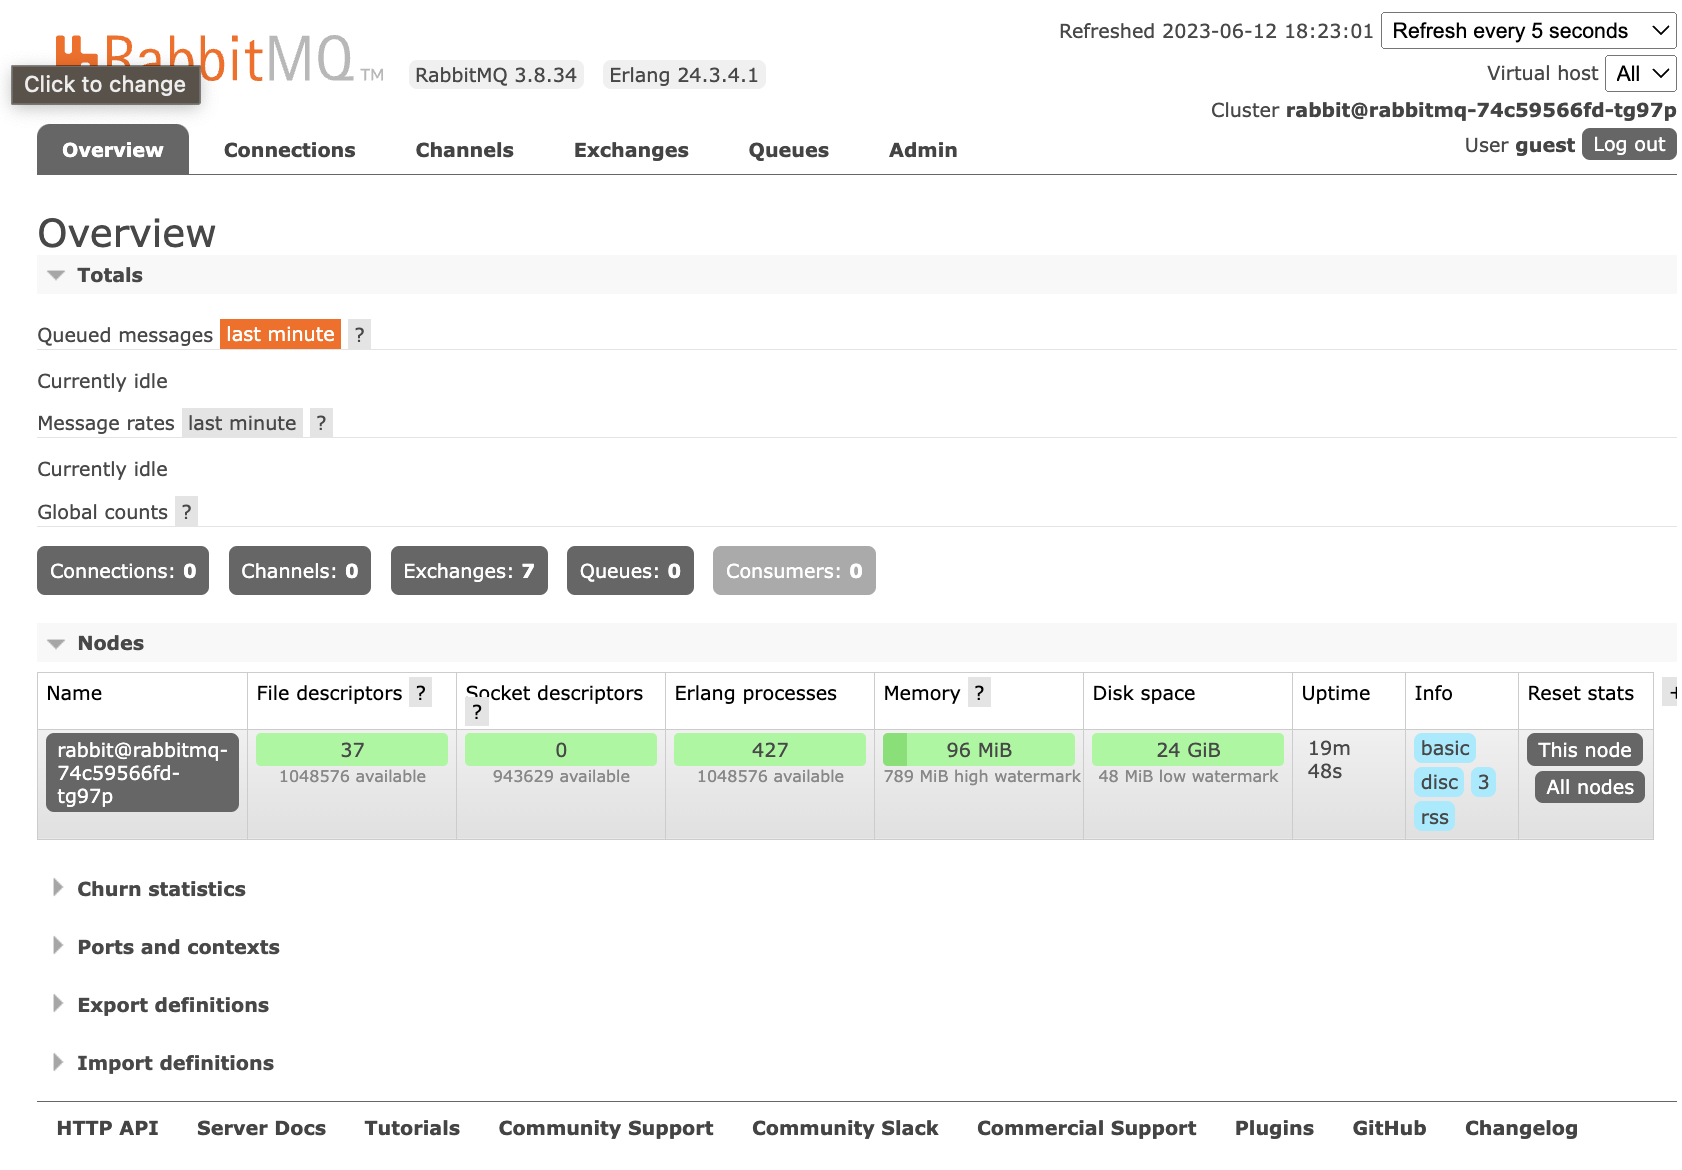This screenshot has width=1682, height=1170.
Task: Click the 3 info badge
Action: pyautogui.click(x=1483, y=782)
